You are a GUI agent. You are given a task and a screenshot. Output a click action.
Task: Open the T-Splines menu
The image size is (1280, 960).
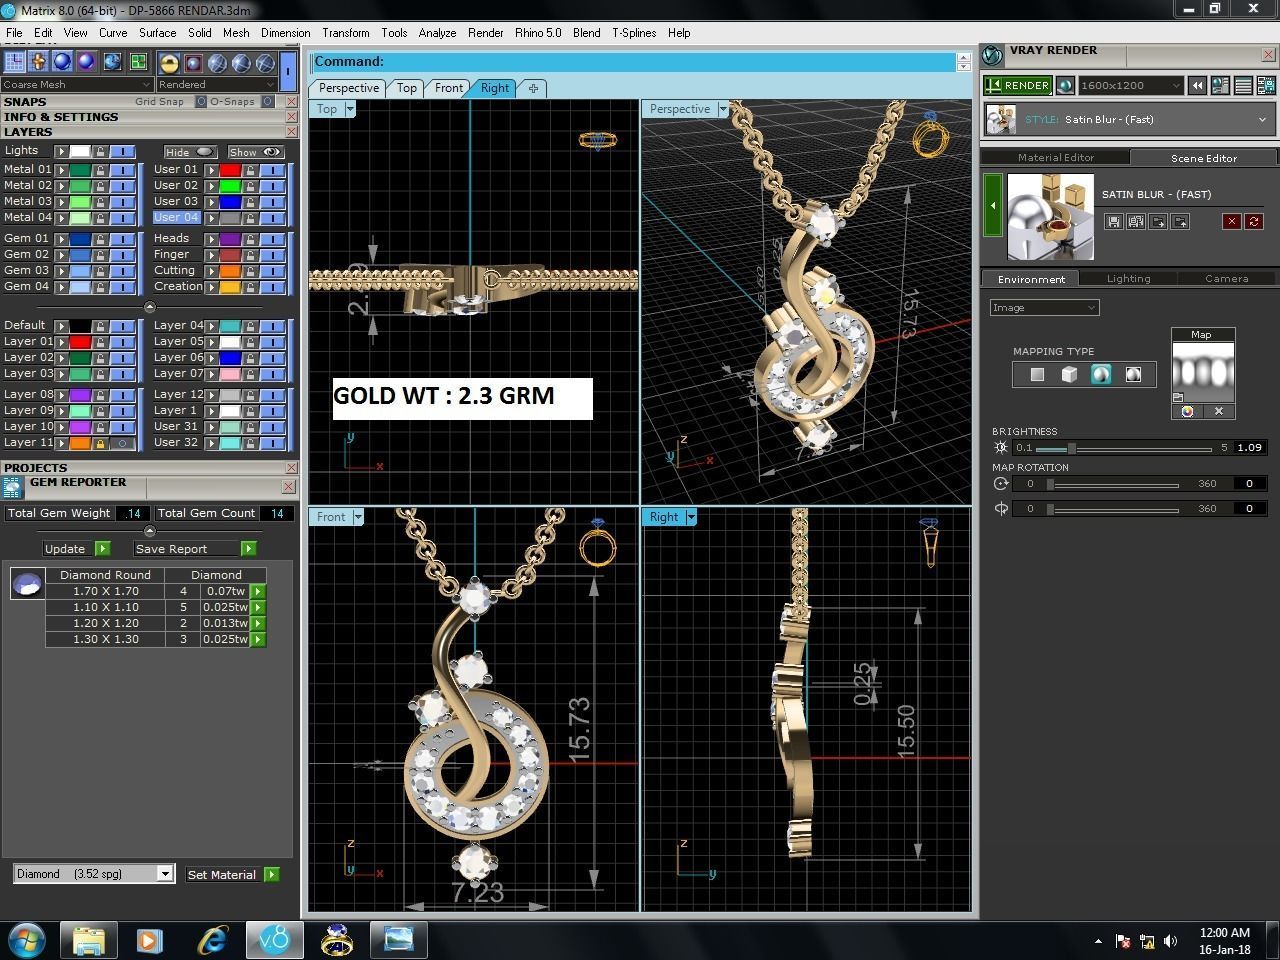click(x=634, y=33)
